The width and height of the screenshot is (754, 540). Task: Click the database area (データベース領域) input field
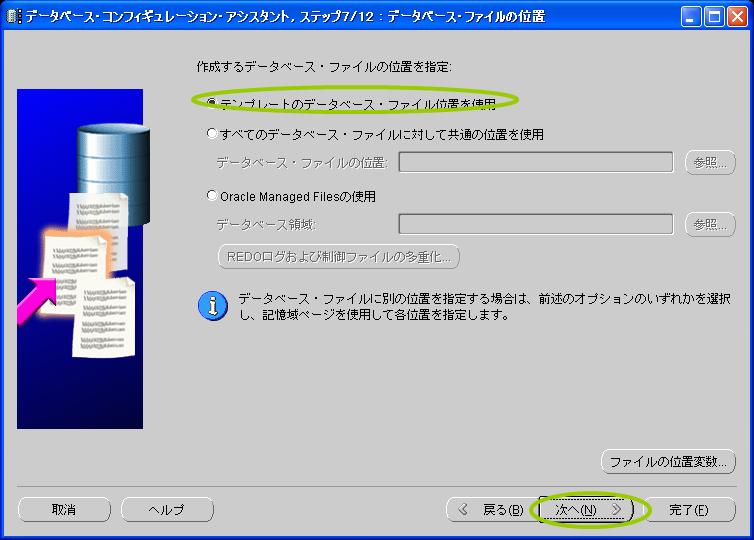[x=536, y=224]
